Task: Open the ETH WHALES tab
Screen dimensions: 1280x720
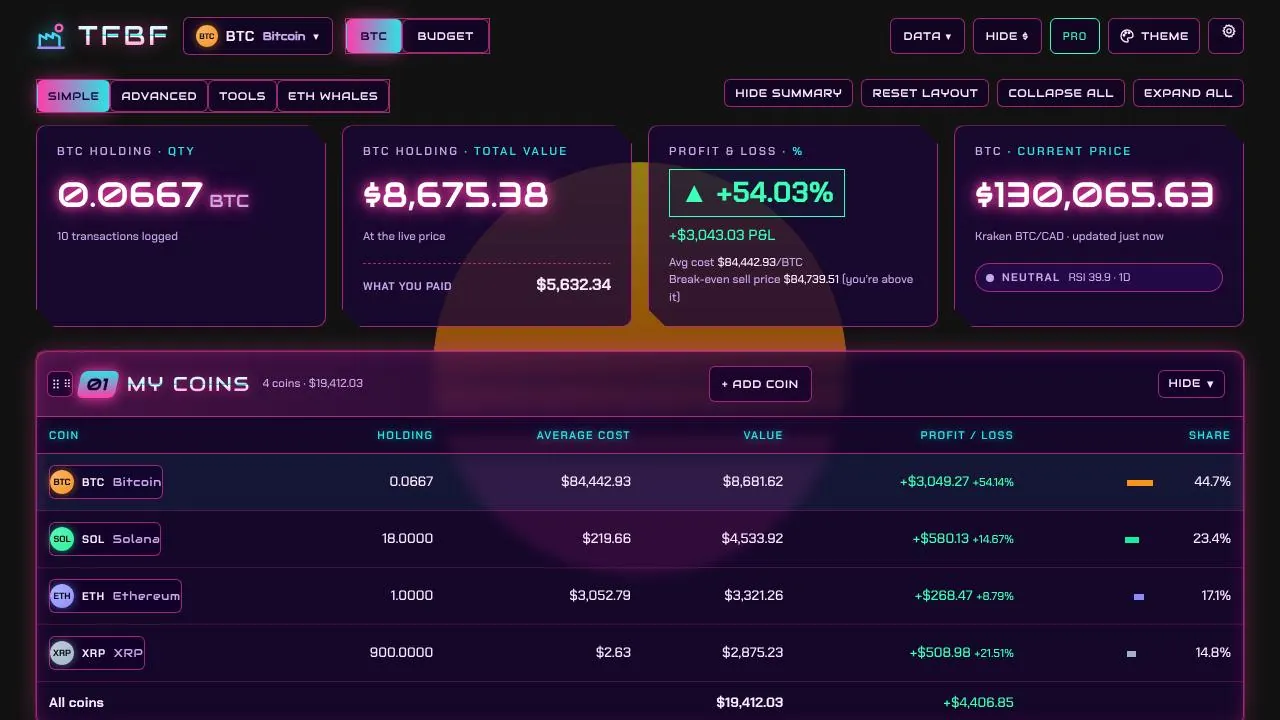Action: 333,96
